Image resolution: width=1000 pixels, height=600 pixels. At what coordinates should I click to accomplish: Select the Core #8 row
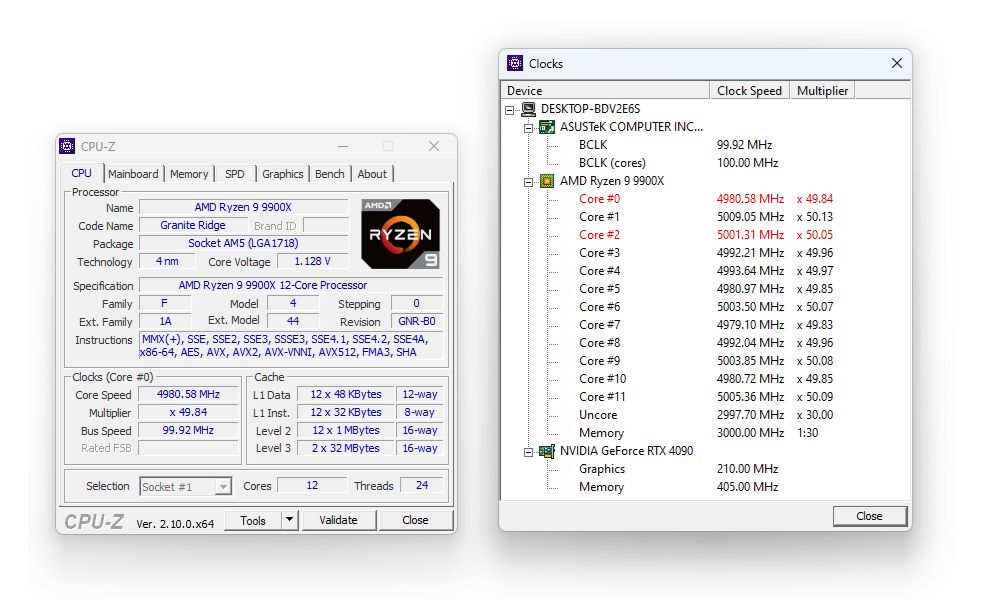[x=706, y=342]
